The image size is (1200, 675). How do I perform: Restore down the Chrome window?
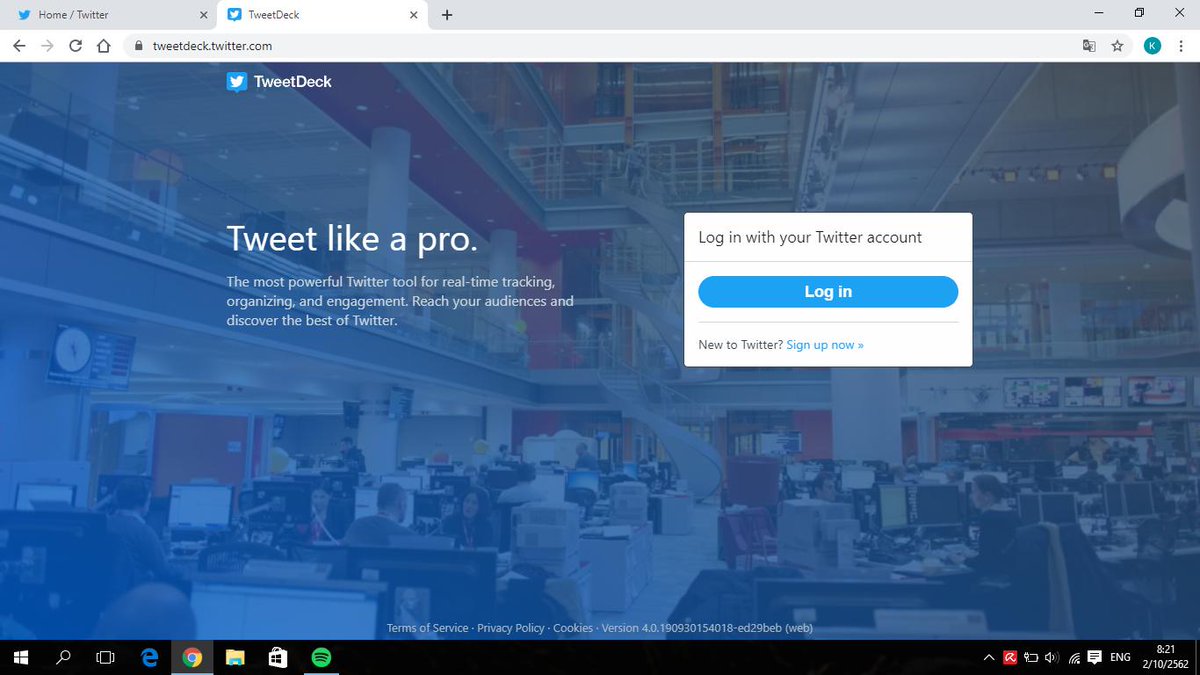point(1139,13)
